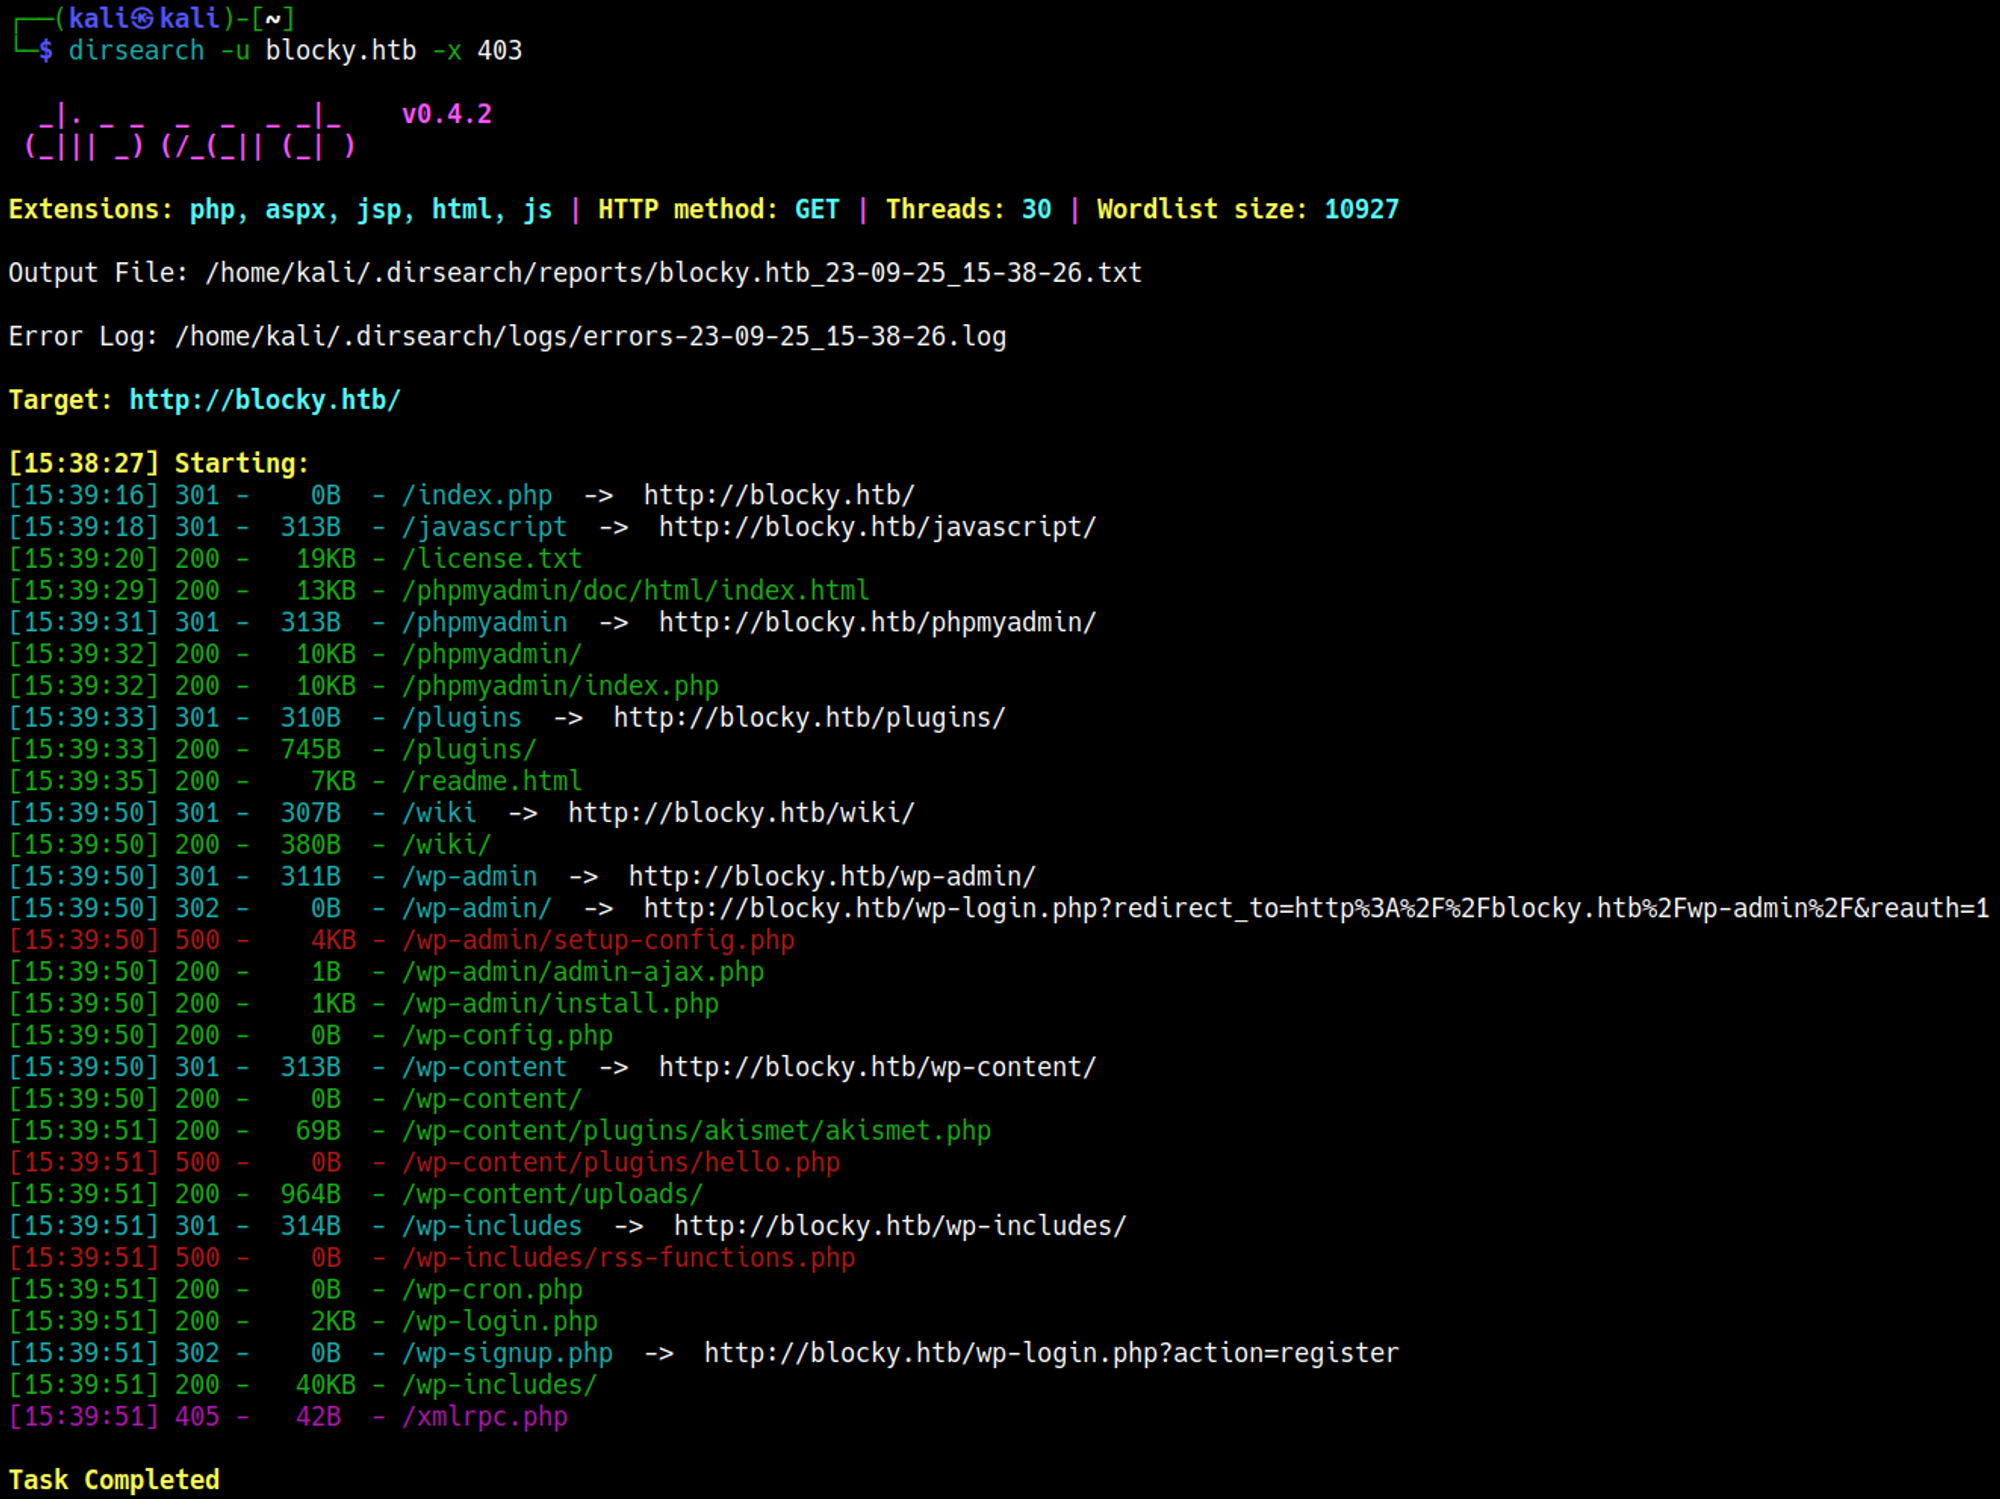Click the /phpmyadmin/index.php path
This screenshot has width=2000, height=1499.
(560, 686)
